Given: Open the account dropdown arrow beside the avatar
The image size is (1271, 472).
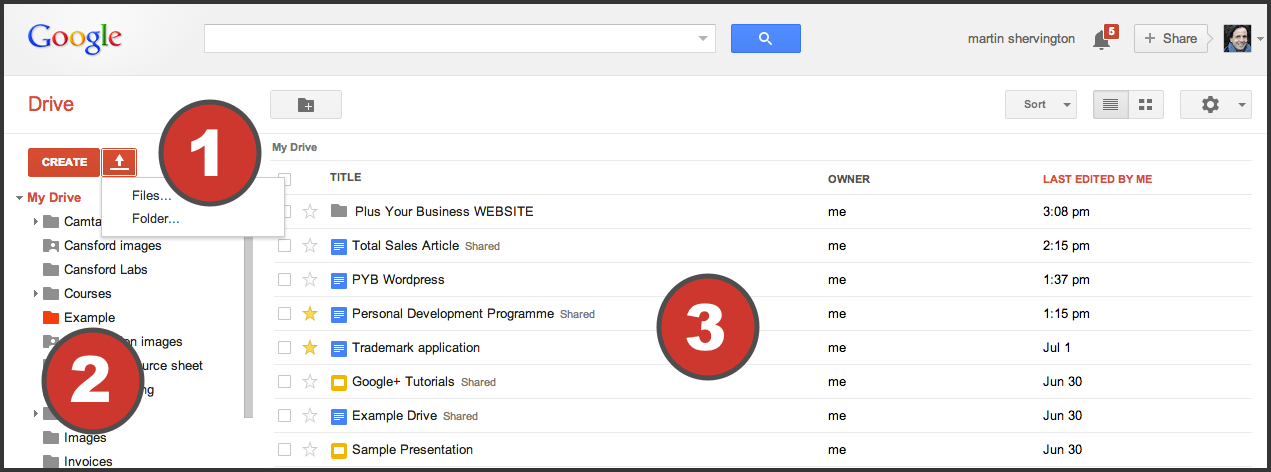Looking at the screenshot, I should (x=1260, y=39).
